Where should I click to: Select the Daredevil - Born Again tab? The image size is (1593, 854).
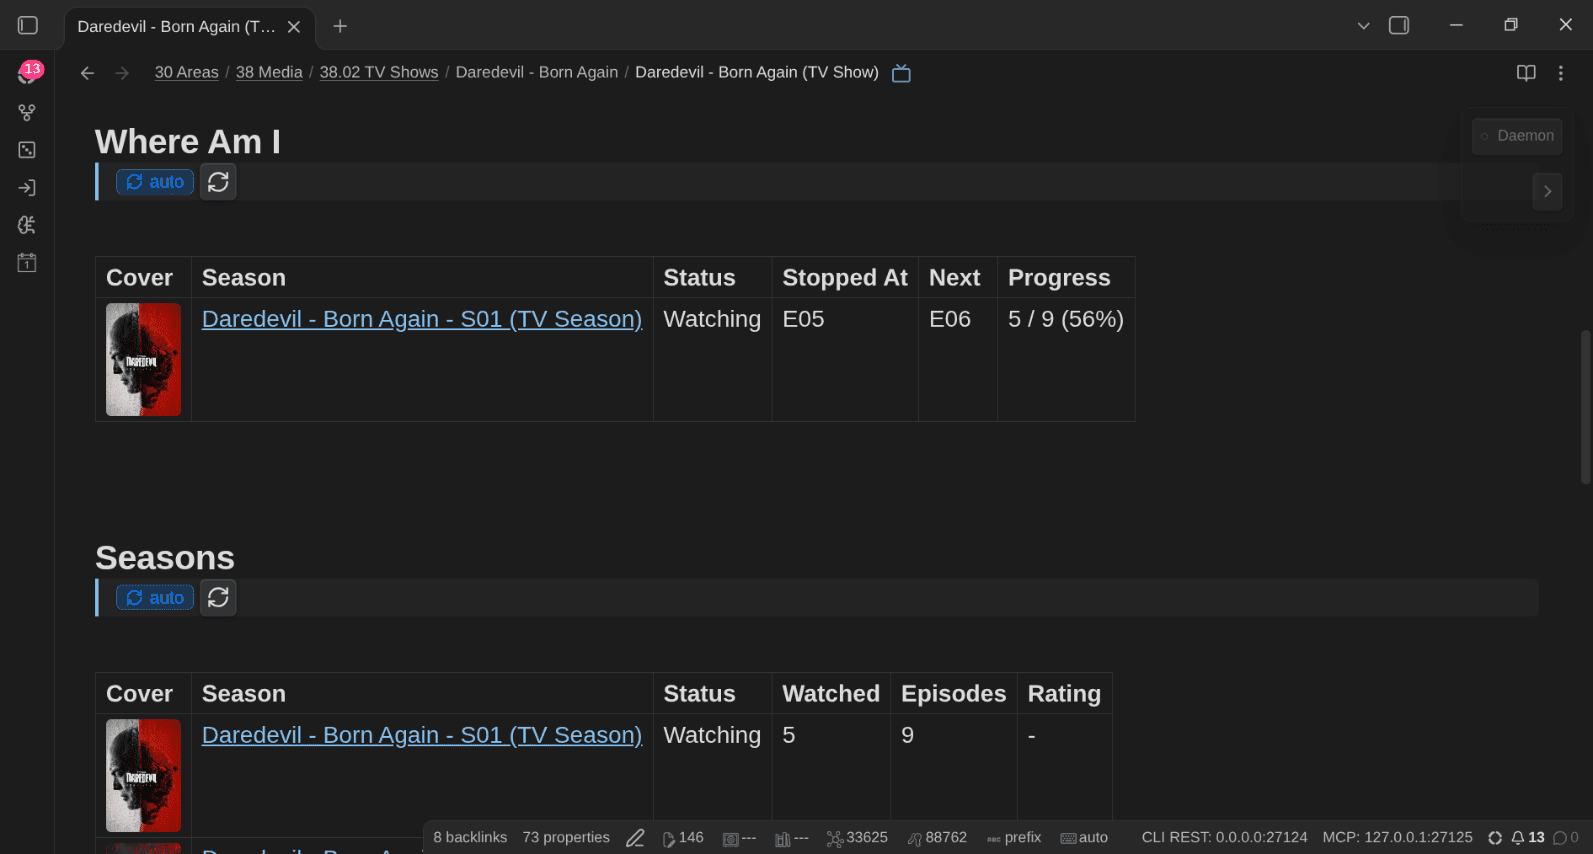[176, 27]
